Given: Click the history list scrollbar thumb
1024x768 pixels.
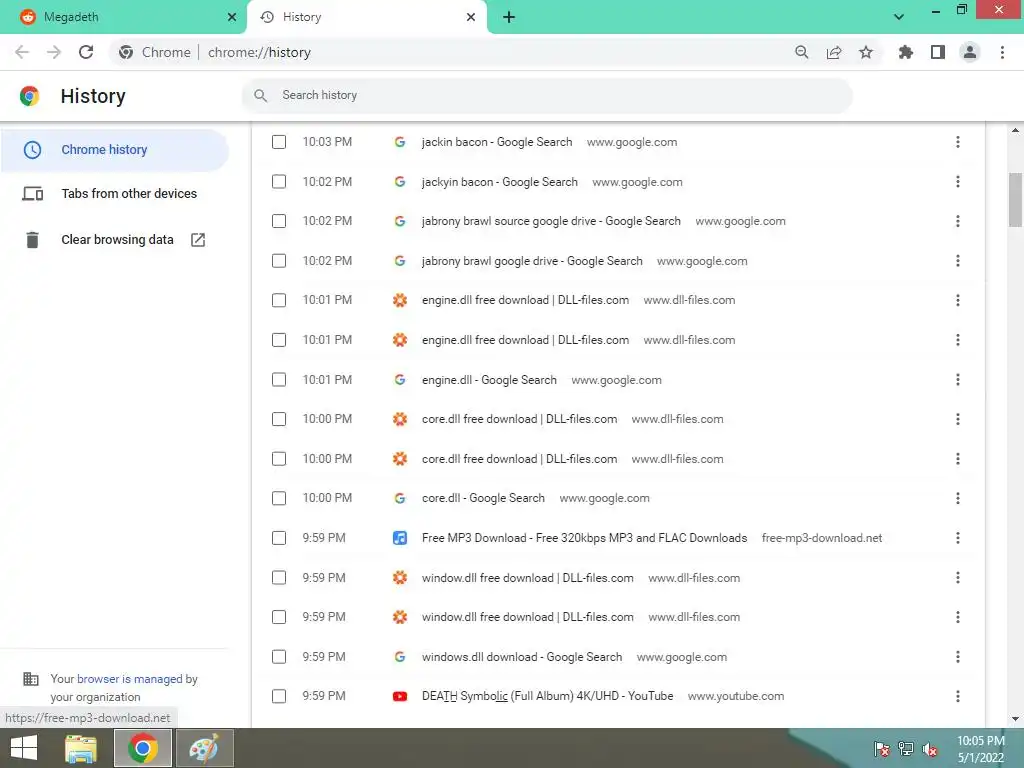Looking at the screenshot, I should click(1015, 199).
